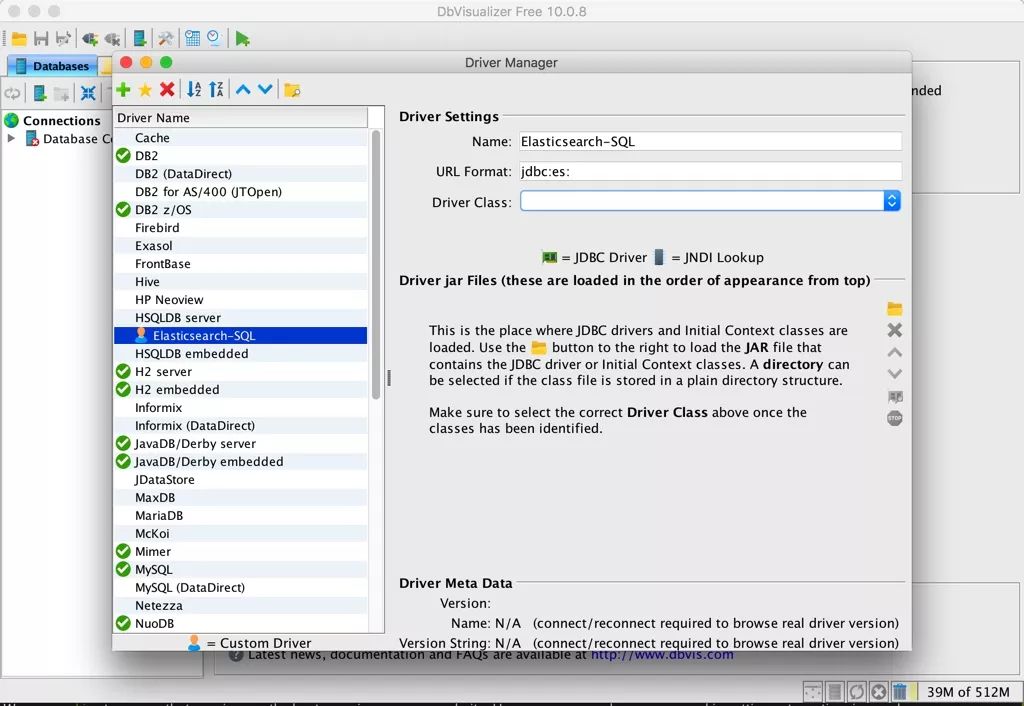Sort driver list descending Z to A
The image size is (1024, 706).
point(216,90)
